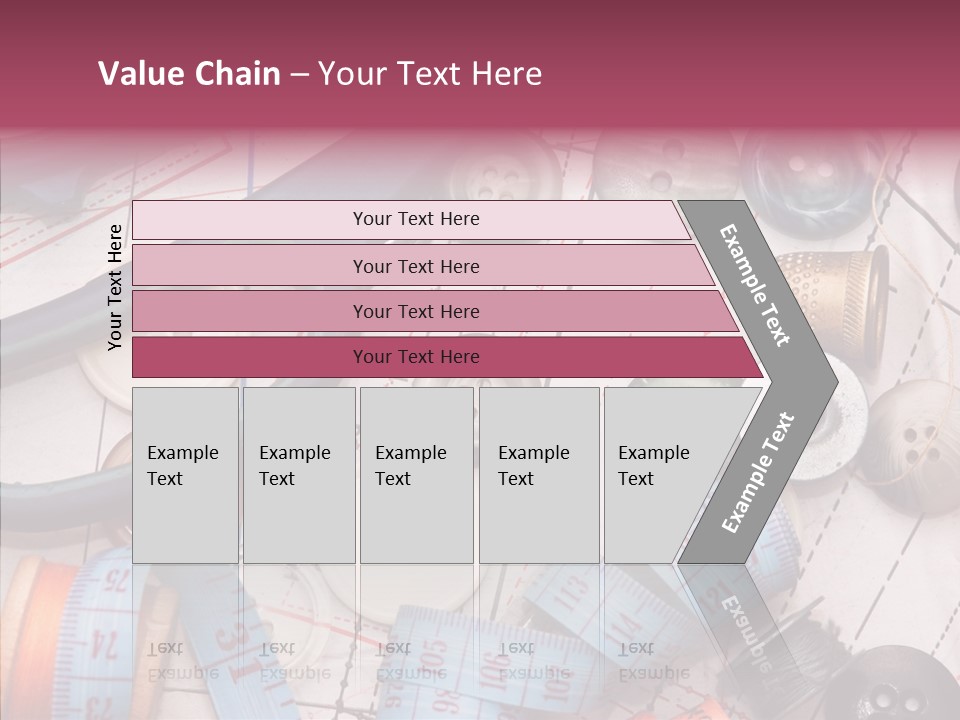Click the darkest crimson "Your Text Here" bar

pyautogui.click(x=415, y=357)
